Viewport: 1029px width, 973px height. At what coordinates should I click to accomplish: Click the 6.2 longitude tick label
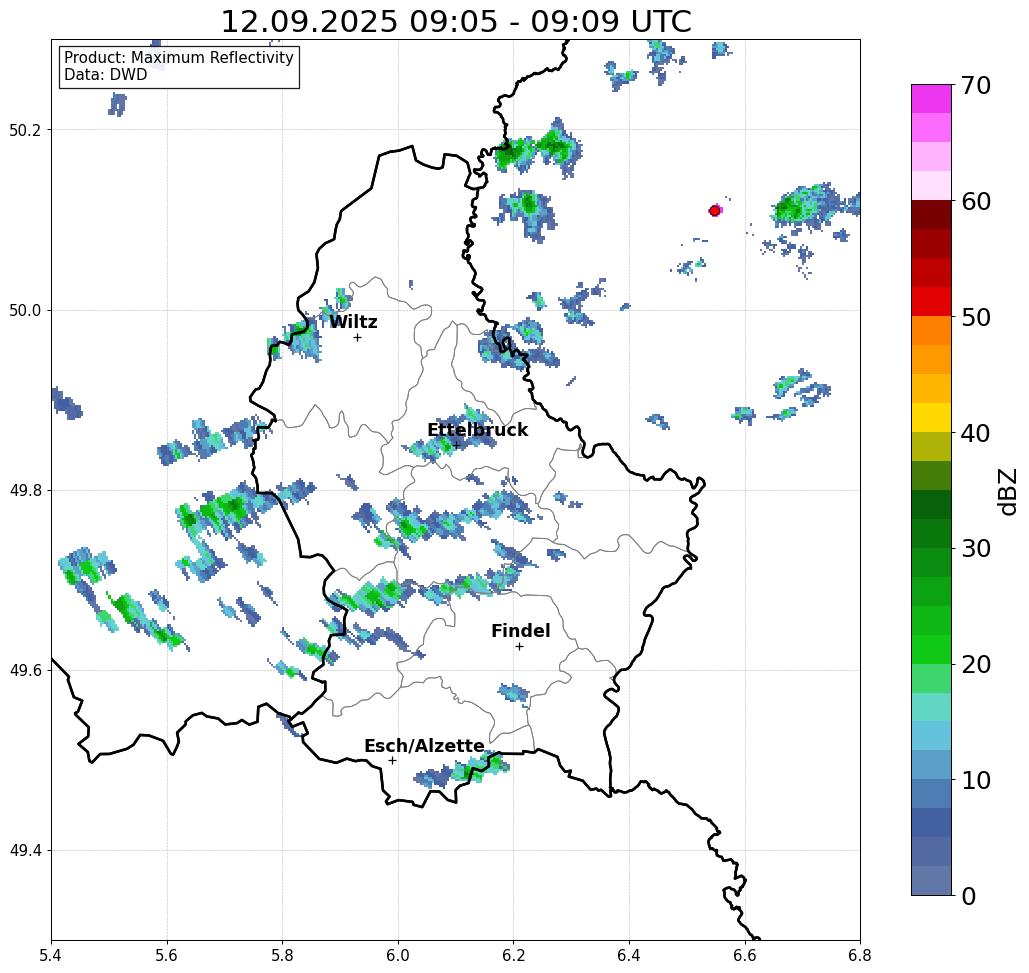pos(513,955)
